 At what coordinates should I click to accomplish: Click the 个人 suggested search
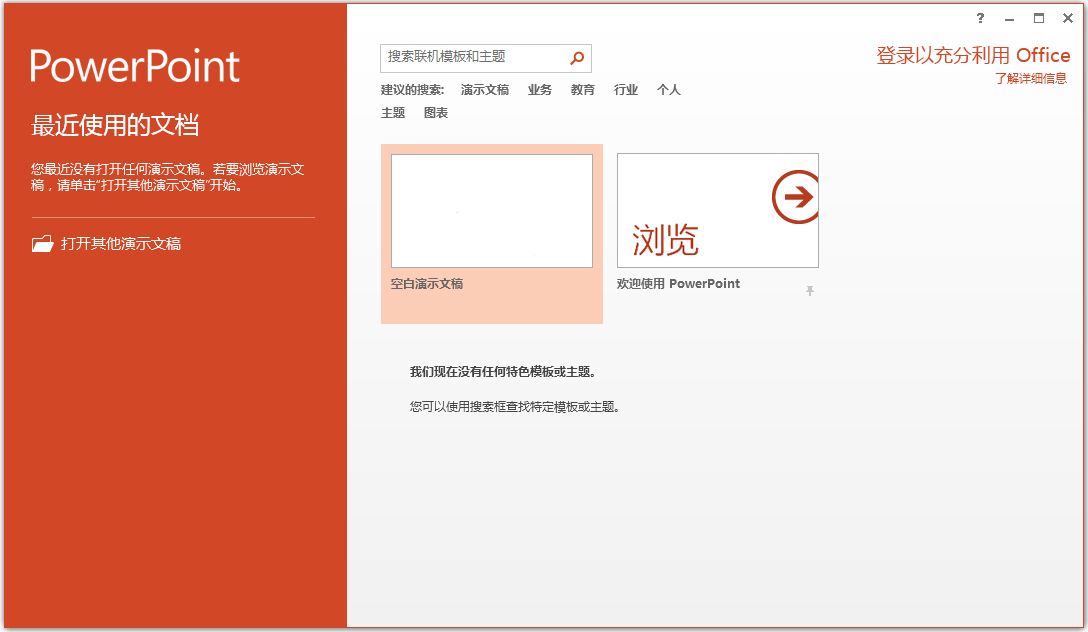pos(668,89)
